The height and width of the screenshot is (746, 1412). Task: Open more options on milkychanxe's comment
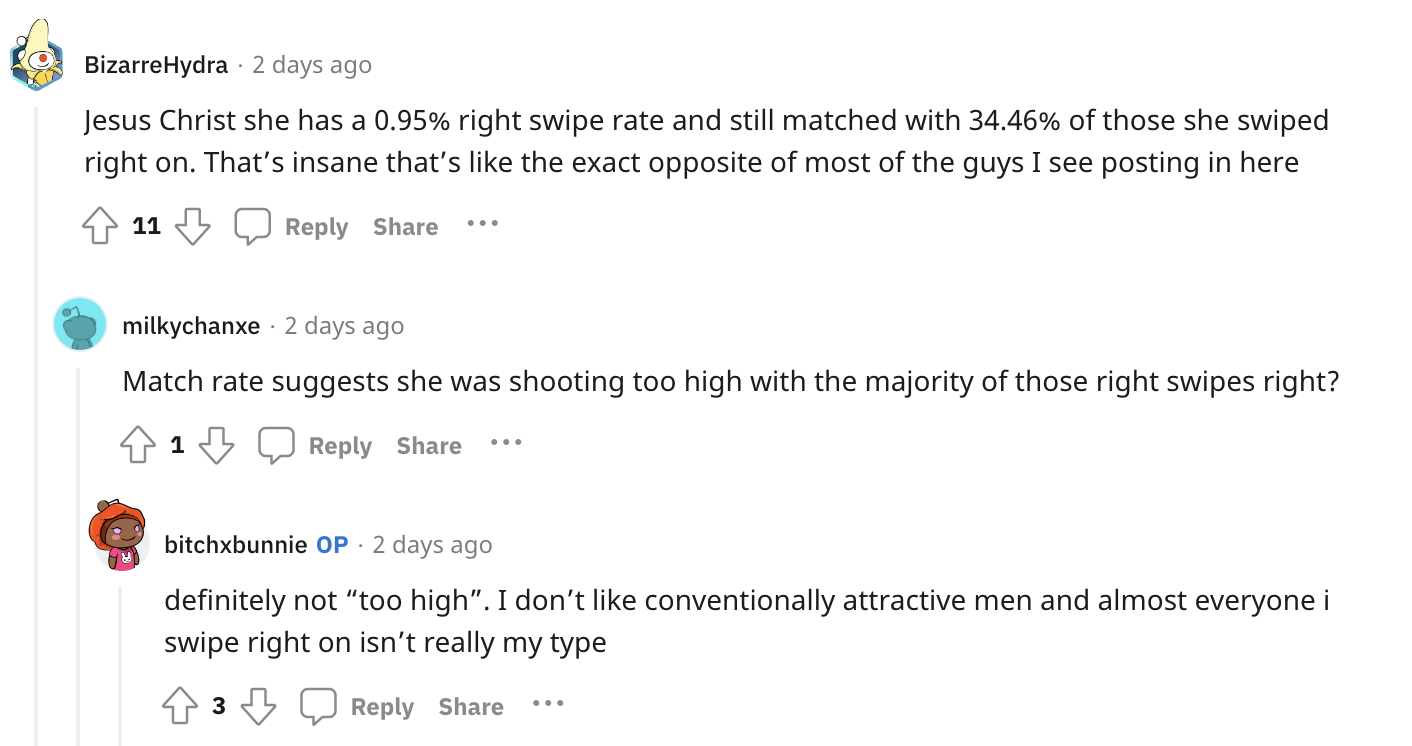tap(506, 442)
